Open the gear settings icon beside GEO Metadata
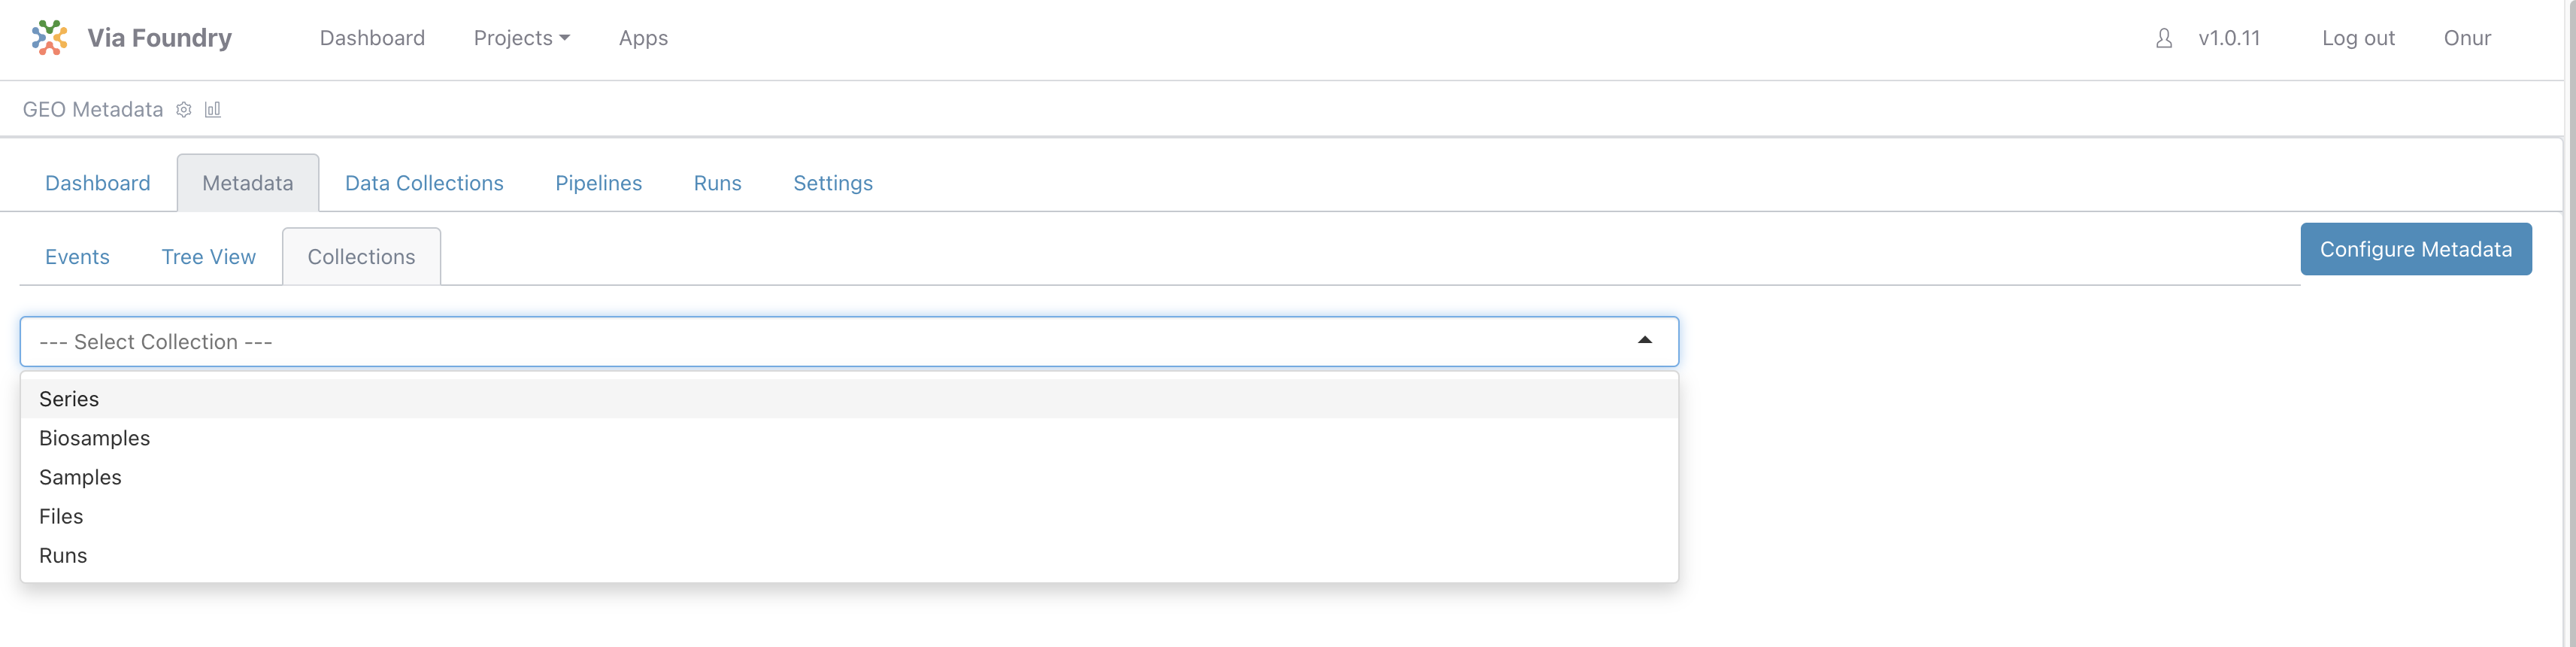This screenshot has width=2576, height=647. point(184,110)
